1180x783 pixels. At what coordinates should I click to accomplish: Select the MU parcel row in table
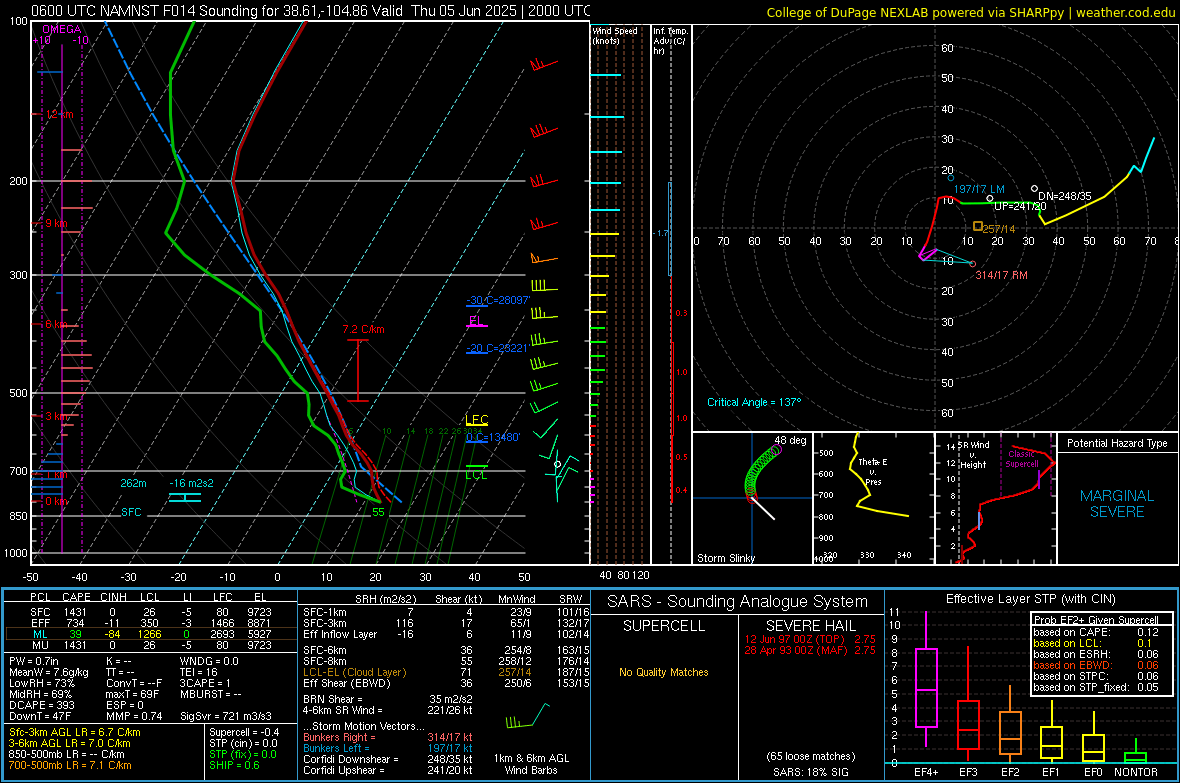[x=151, y=645]
